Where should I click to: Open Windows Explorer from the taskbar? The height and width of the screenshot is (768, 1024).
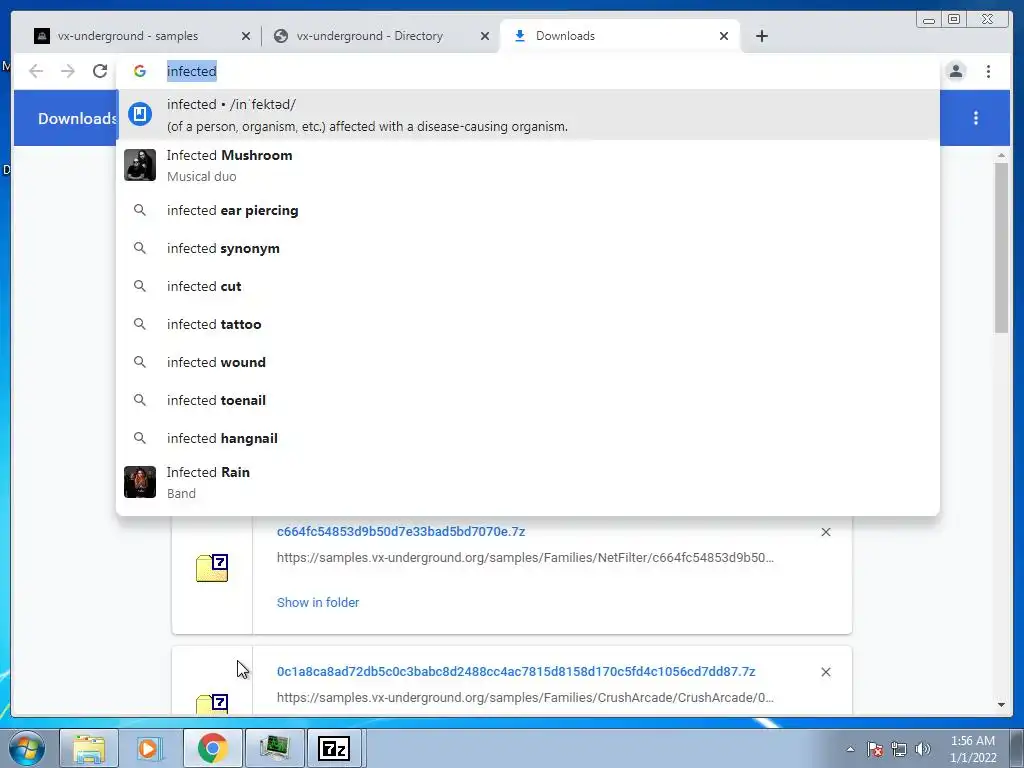(x=89, y=748)
